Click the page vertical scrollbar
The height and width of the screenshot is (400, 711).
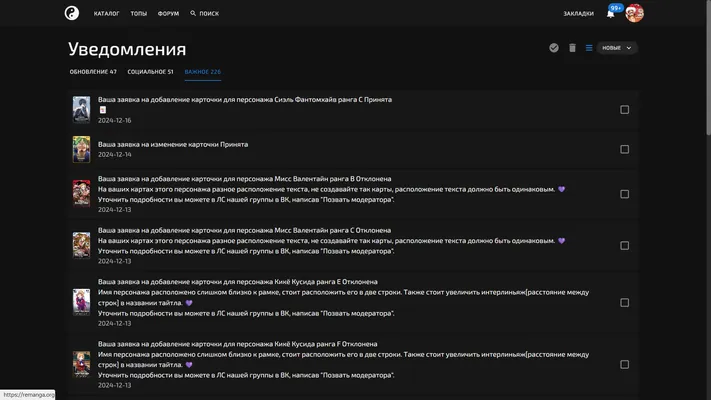click(x=708, y=68)
